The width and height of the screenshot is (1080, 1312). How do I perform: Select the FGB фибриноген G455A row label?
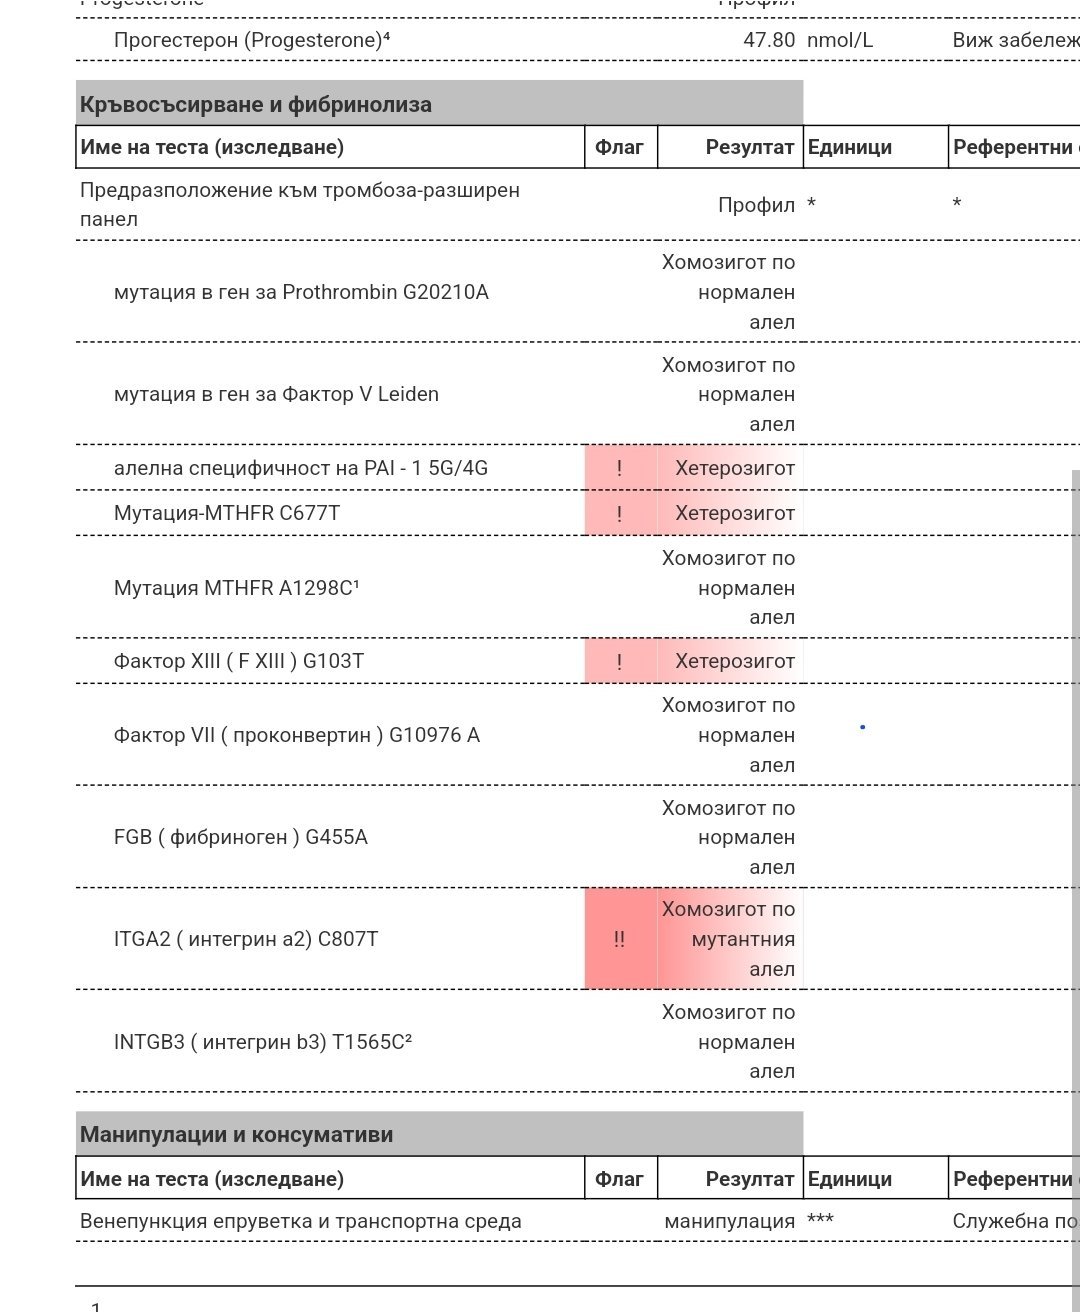(x=241, y=837)
